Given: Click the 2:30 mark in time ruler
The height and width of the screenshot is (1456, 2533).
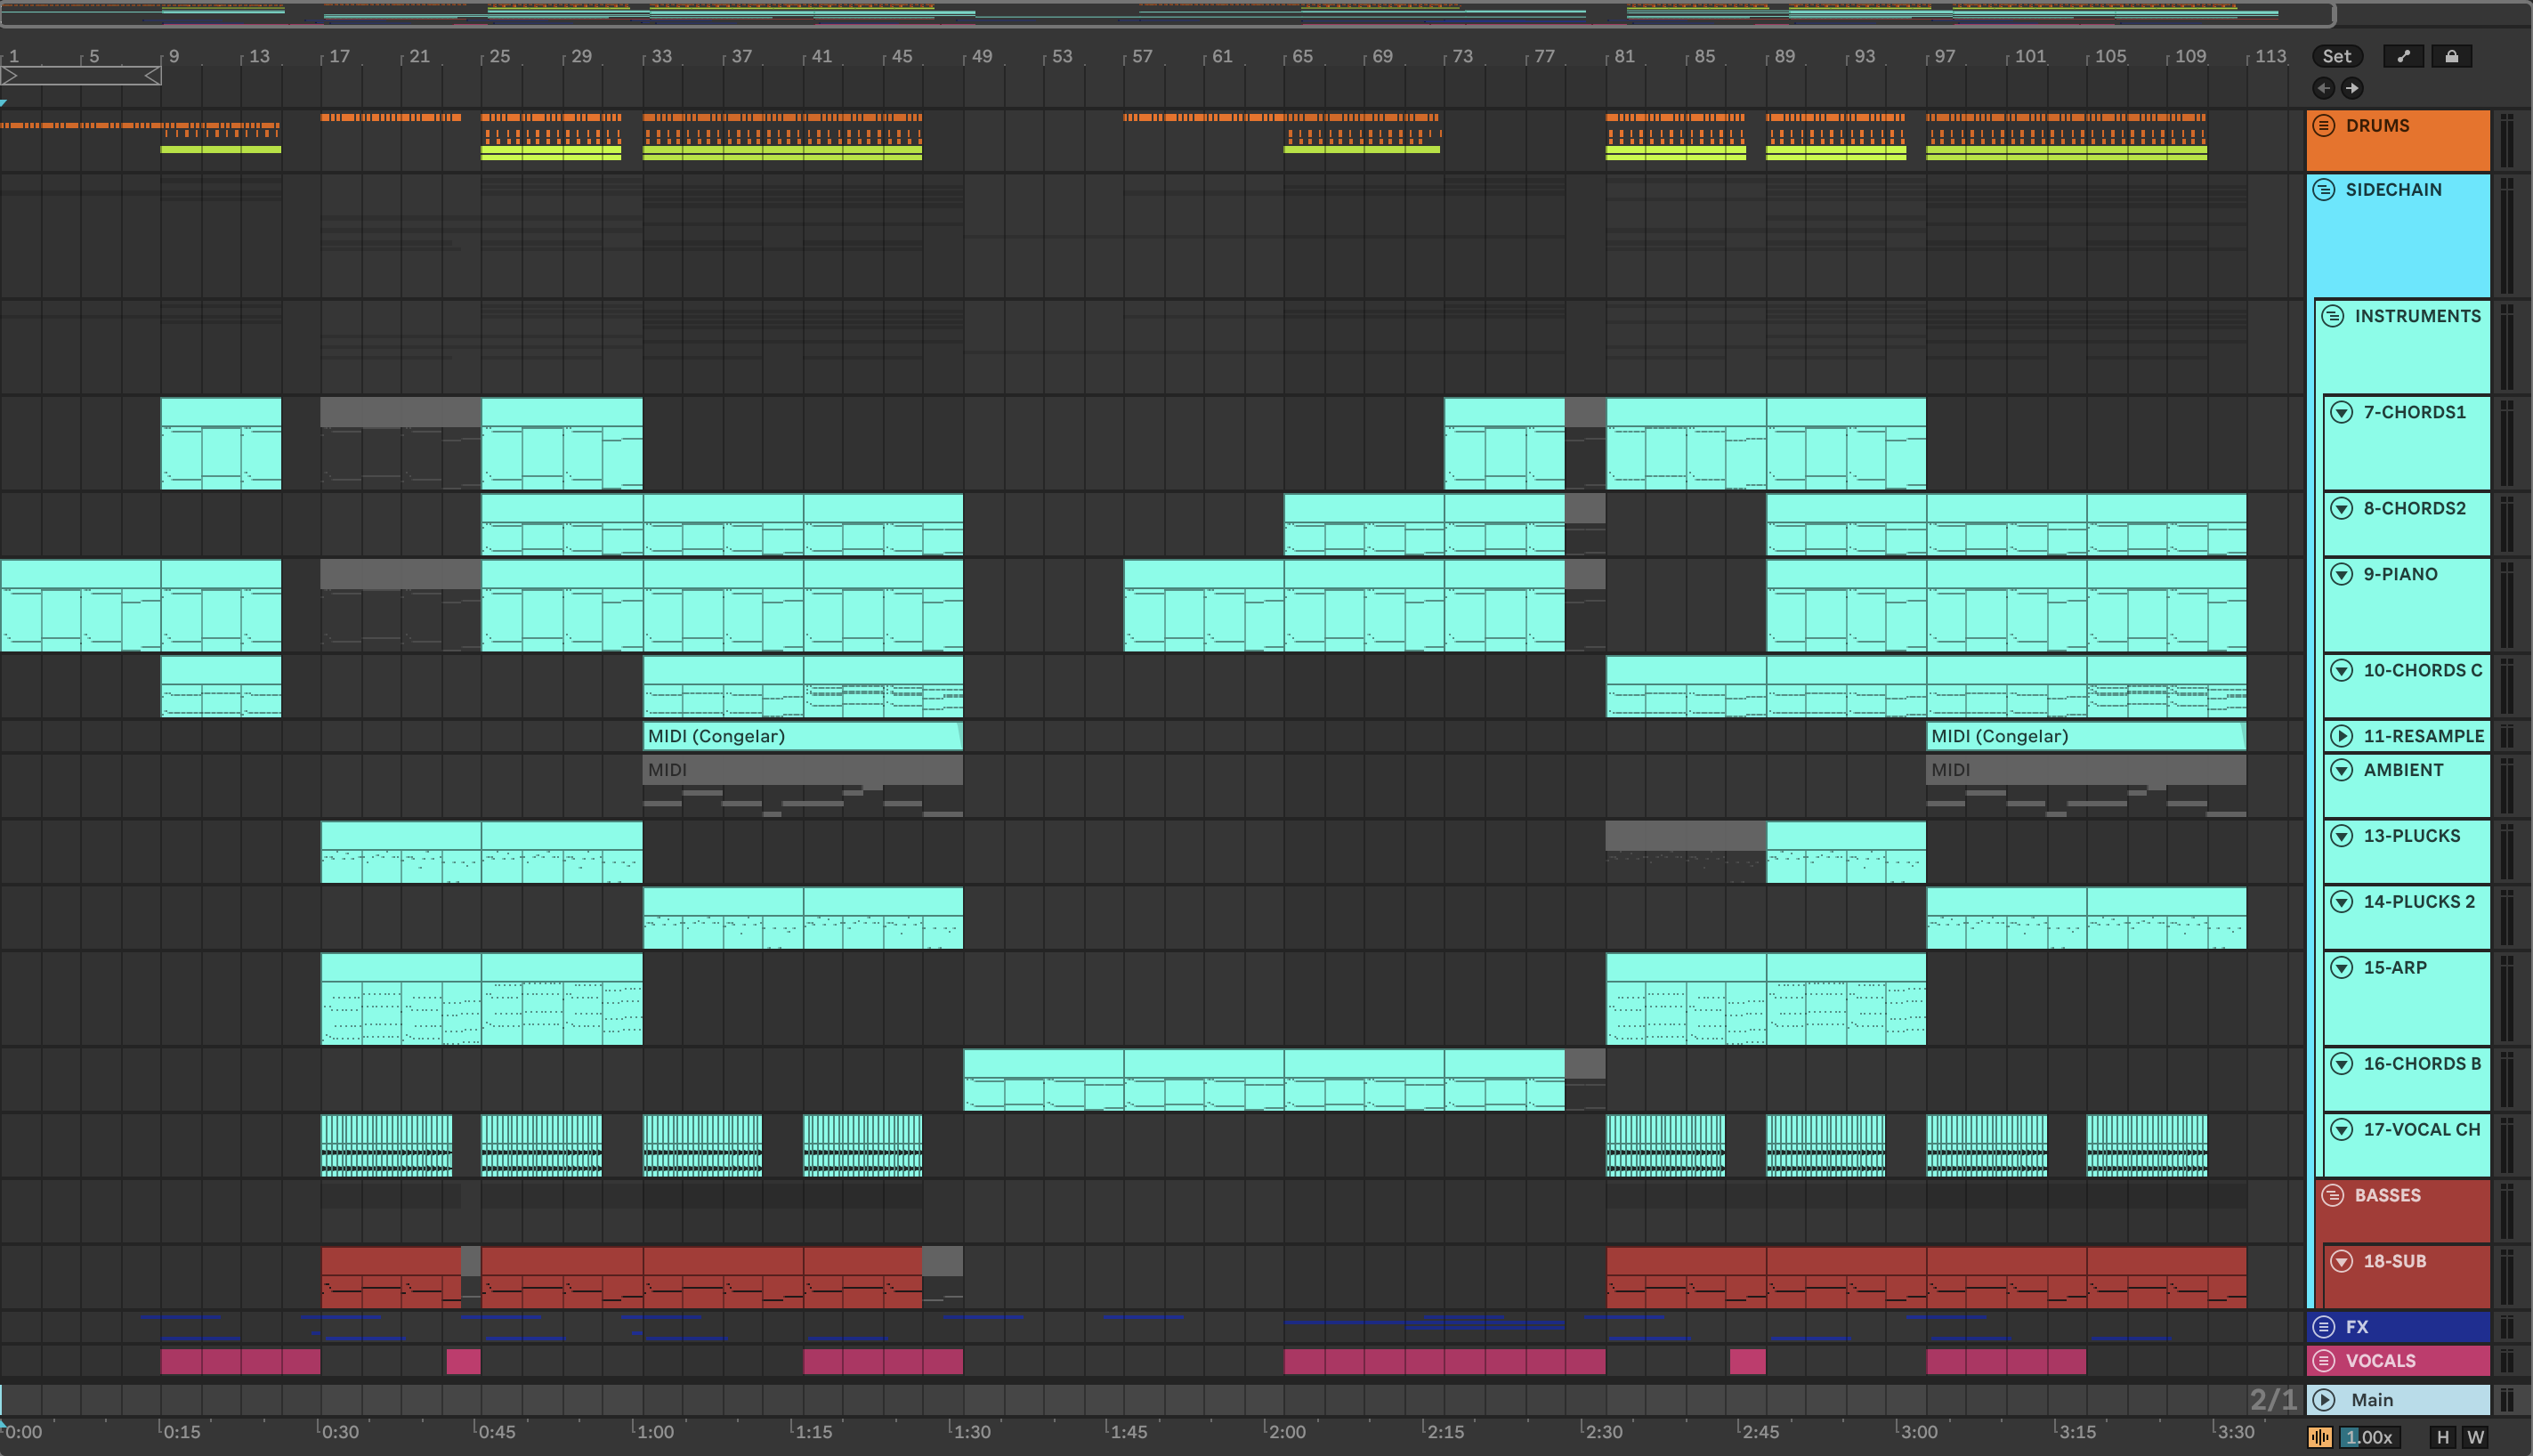Looking at the screenshot, I should pos(1603,1432).
